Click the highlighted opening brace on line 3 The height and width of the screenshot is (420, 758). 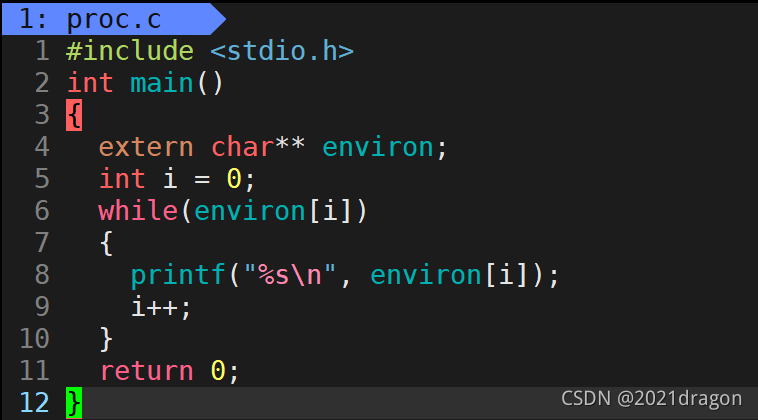(74, 115)
